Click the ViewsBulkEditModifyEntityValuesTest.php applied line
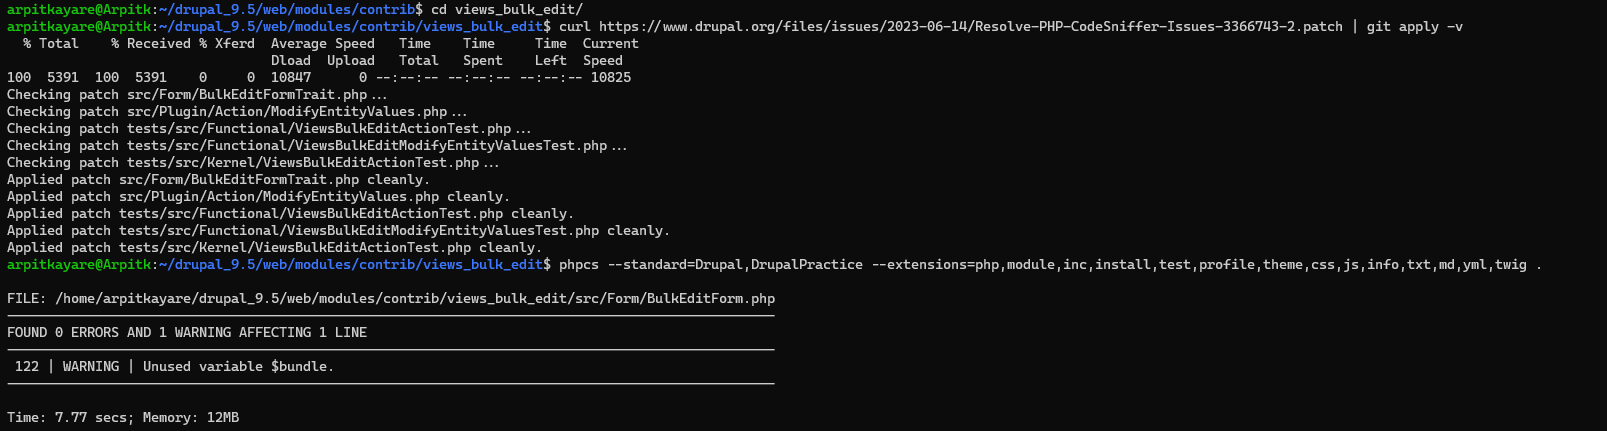 339,230
